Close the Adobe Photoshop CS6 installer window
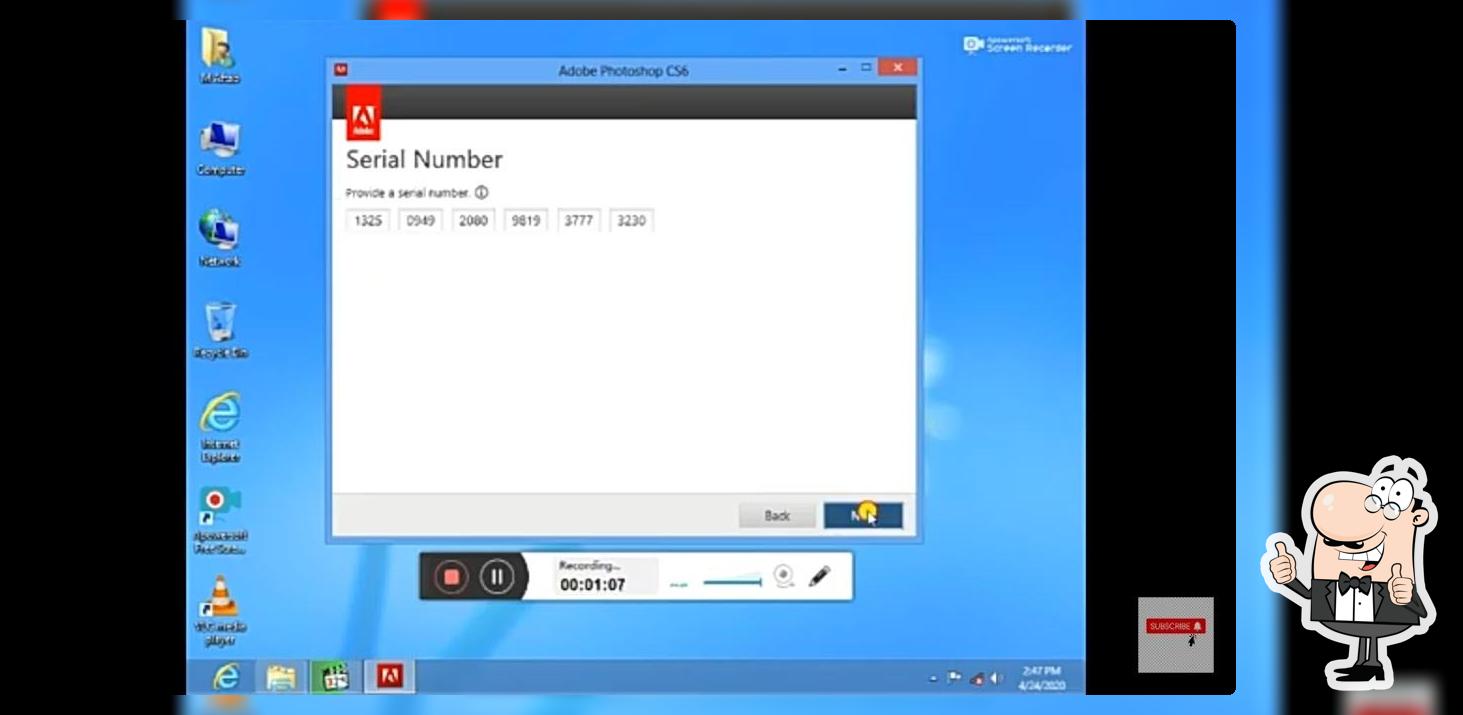This screenshot has width=1463, height=715. coord(898,68)
